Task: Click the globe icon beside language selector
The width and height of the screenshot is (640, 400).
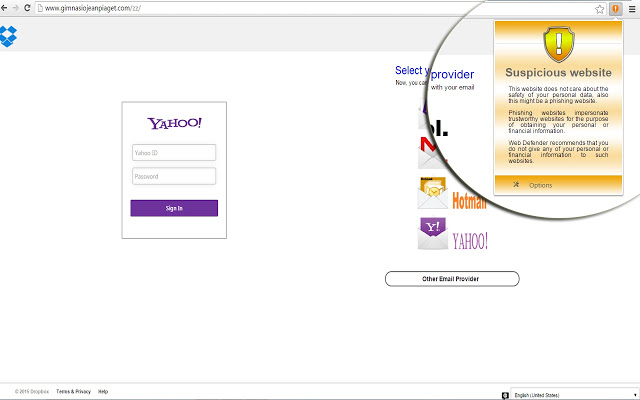Action: (505, 396)
